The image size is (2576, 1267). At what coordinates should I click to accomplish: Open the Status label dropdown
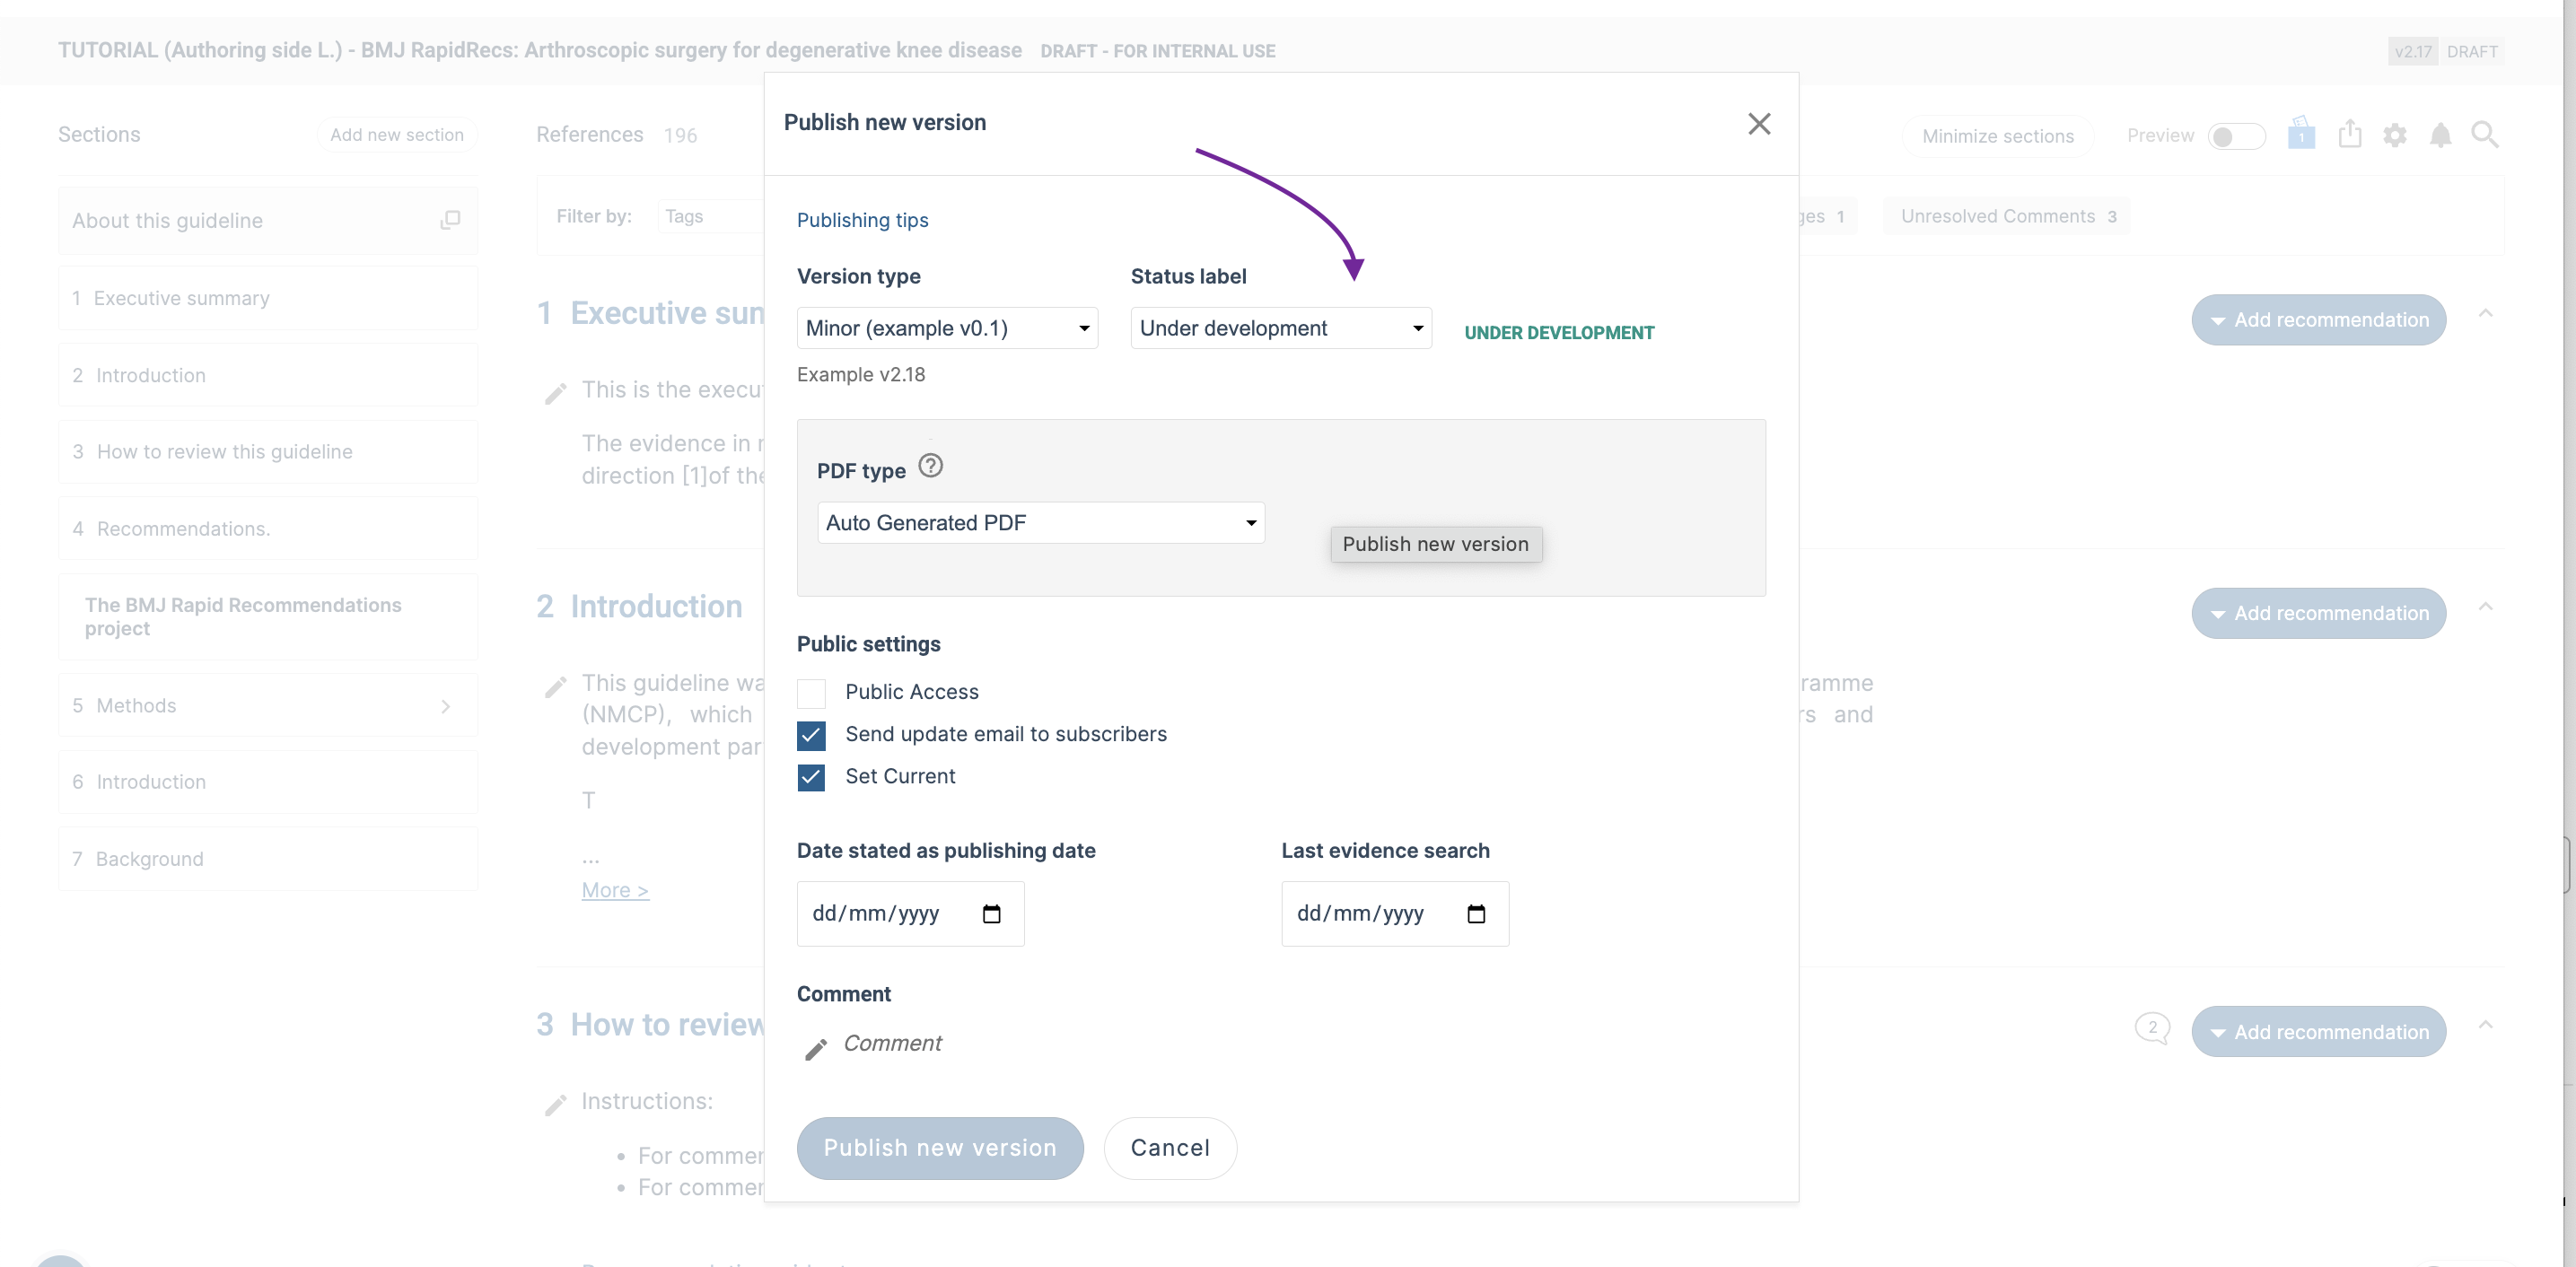point(1281,328)
